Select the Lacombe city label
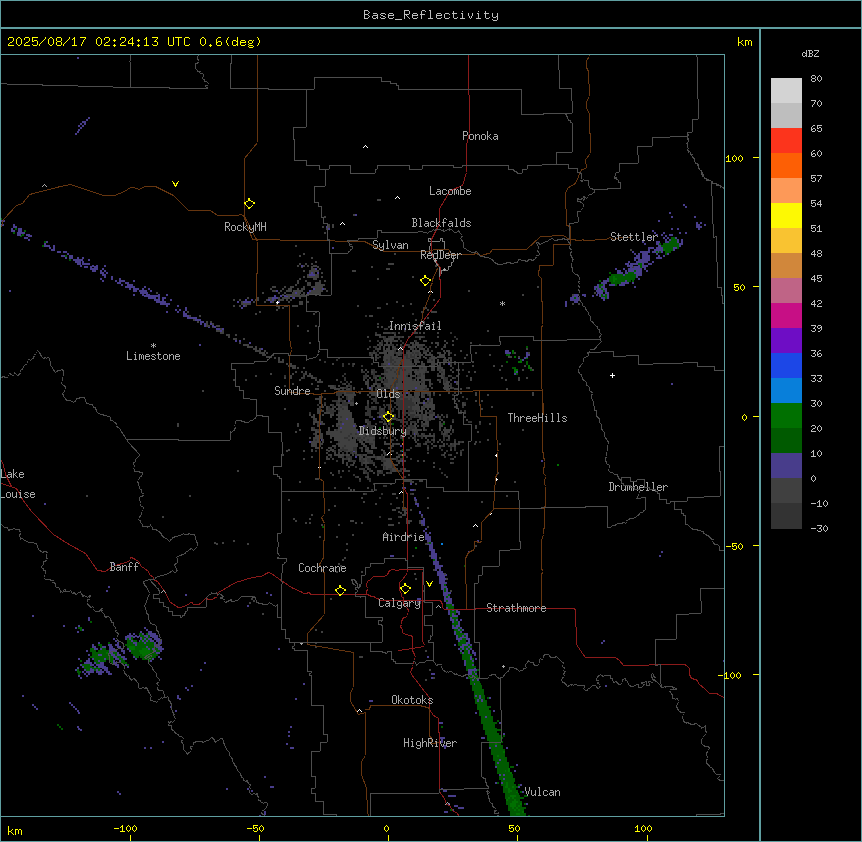The height and width of the screenshot is (842, 862). click(450, 191)
